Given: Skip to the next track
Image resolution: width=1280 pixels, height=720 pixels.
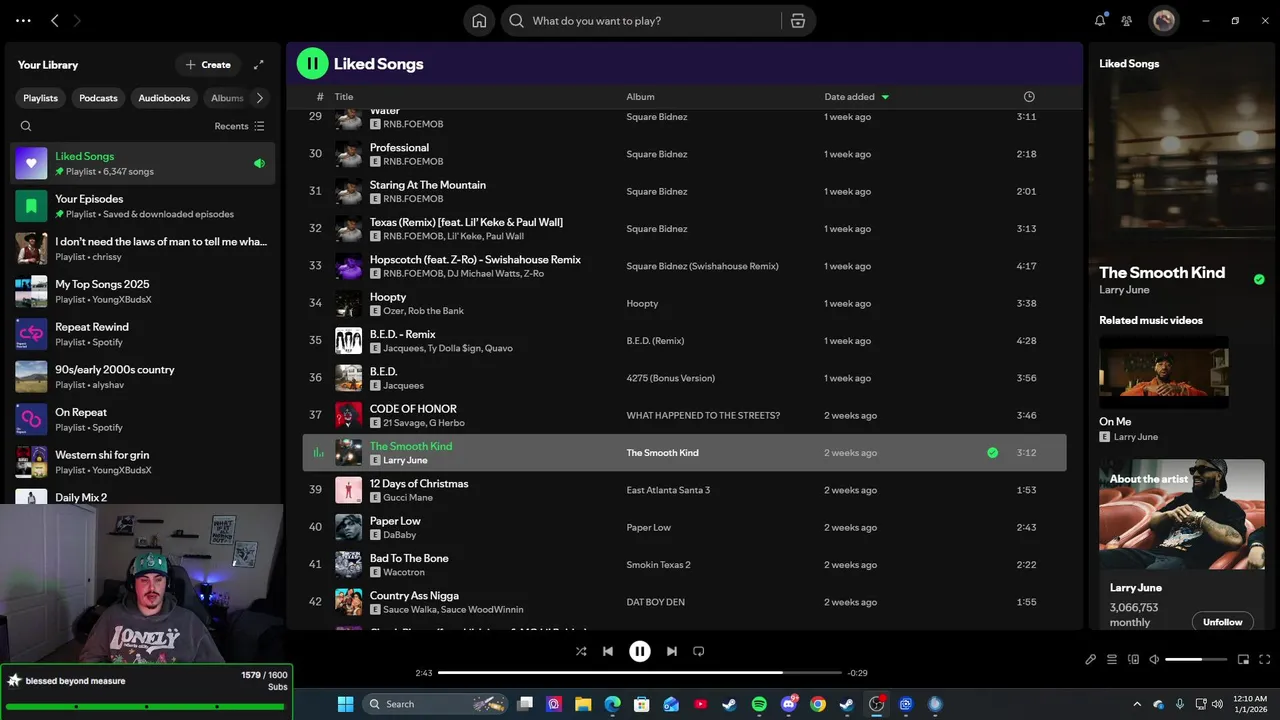Looking at the screenshot, I should coord(672,651).
